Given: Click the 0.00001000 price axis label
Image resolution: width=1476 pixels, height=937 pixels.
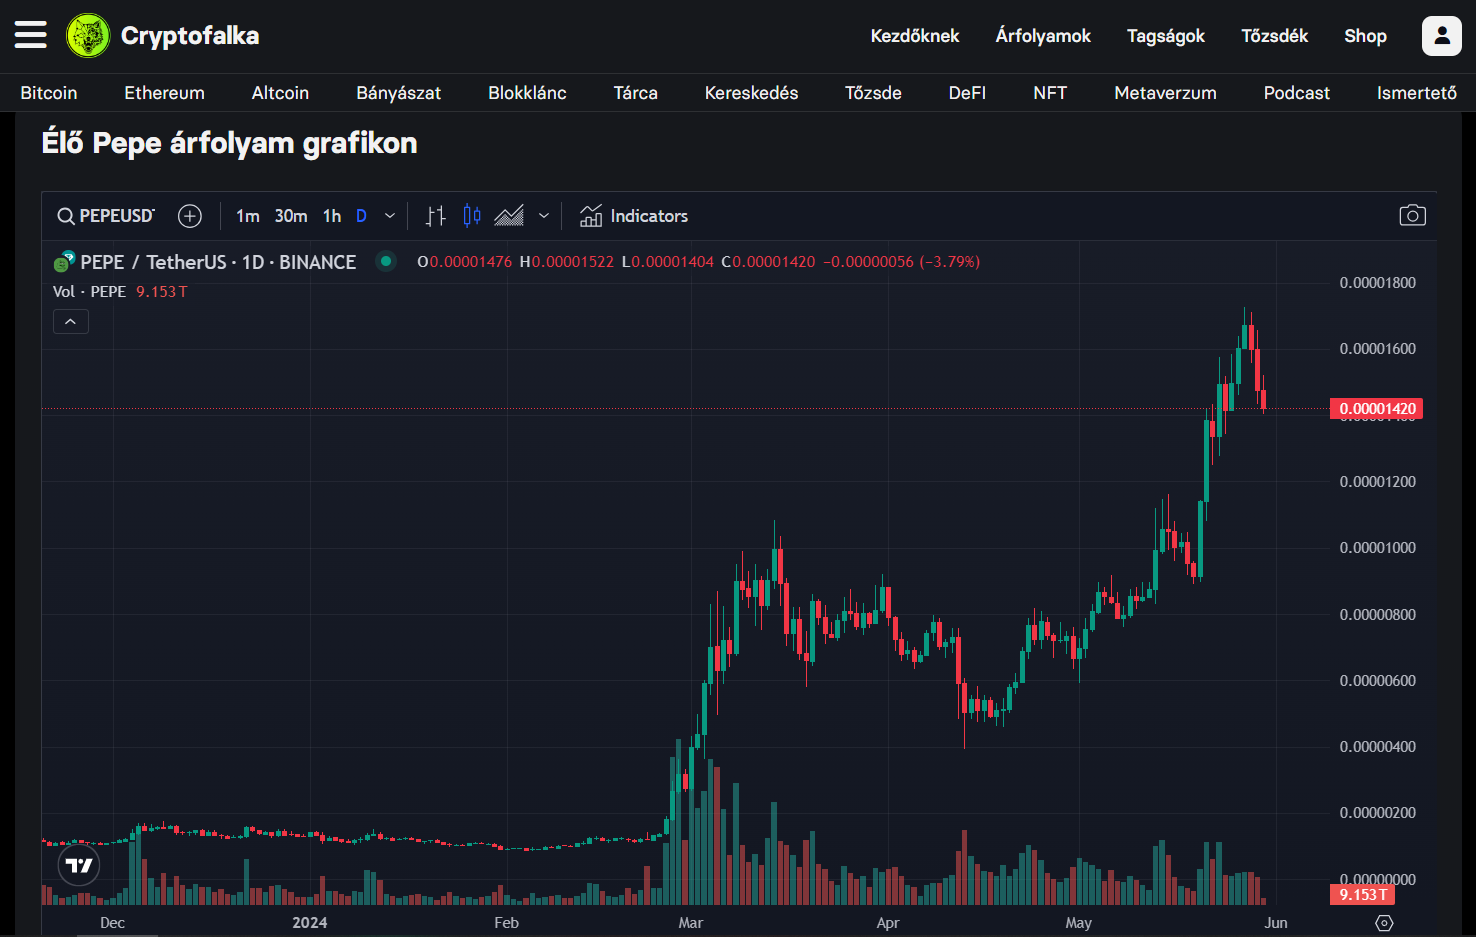Looking at the screenshot, I should coord(1377,548).
